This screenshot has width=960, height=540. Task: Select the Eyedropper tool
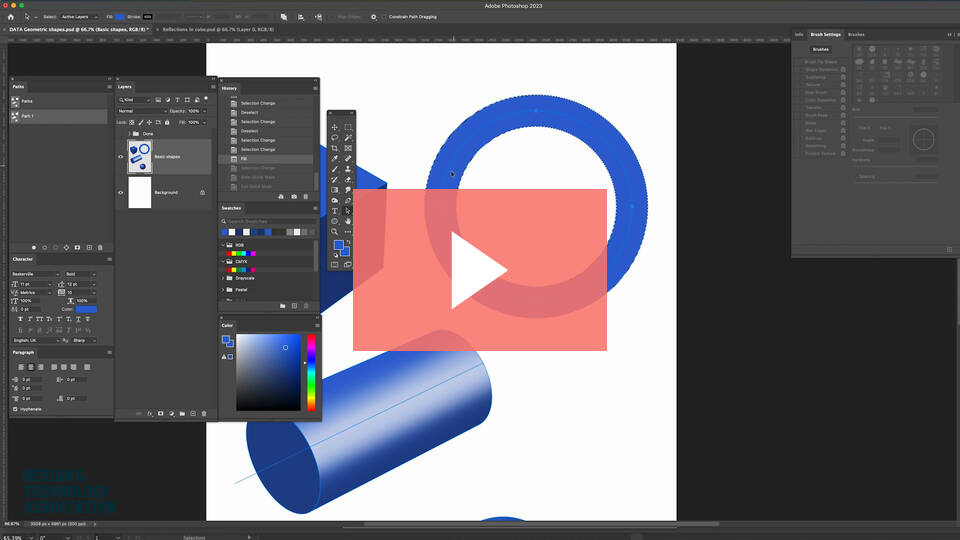pyautogui.click(x=334, y=159)
